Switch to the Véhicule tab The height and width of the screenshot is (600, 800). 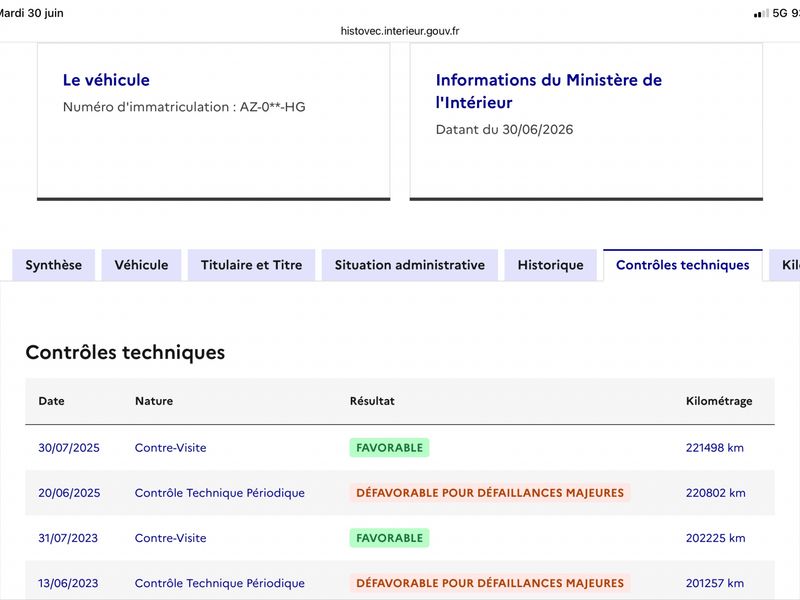tap(141, 265)
